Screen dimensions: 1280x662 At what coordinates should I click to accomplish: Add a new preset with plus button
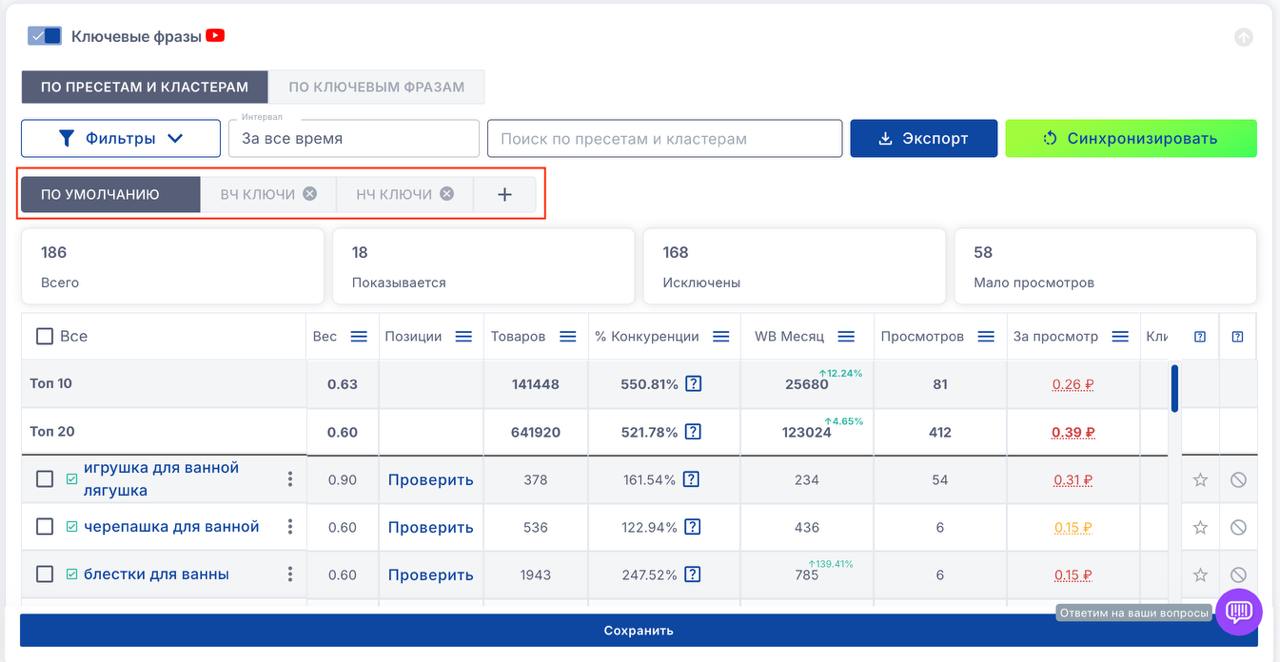coord(504,195)
